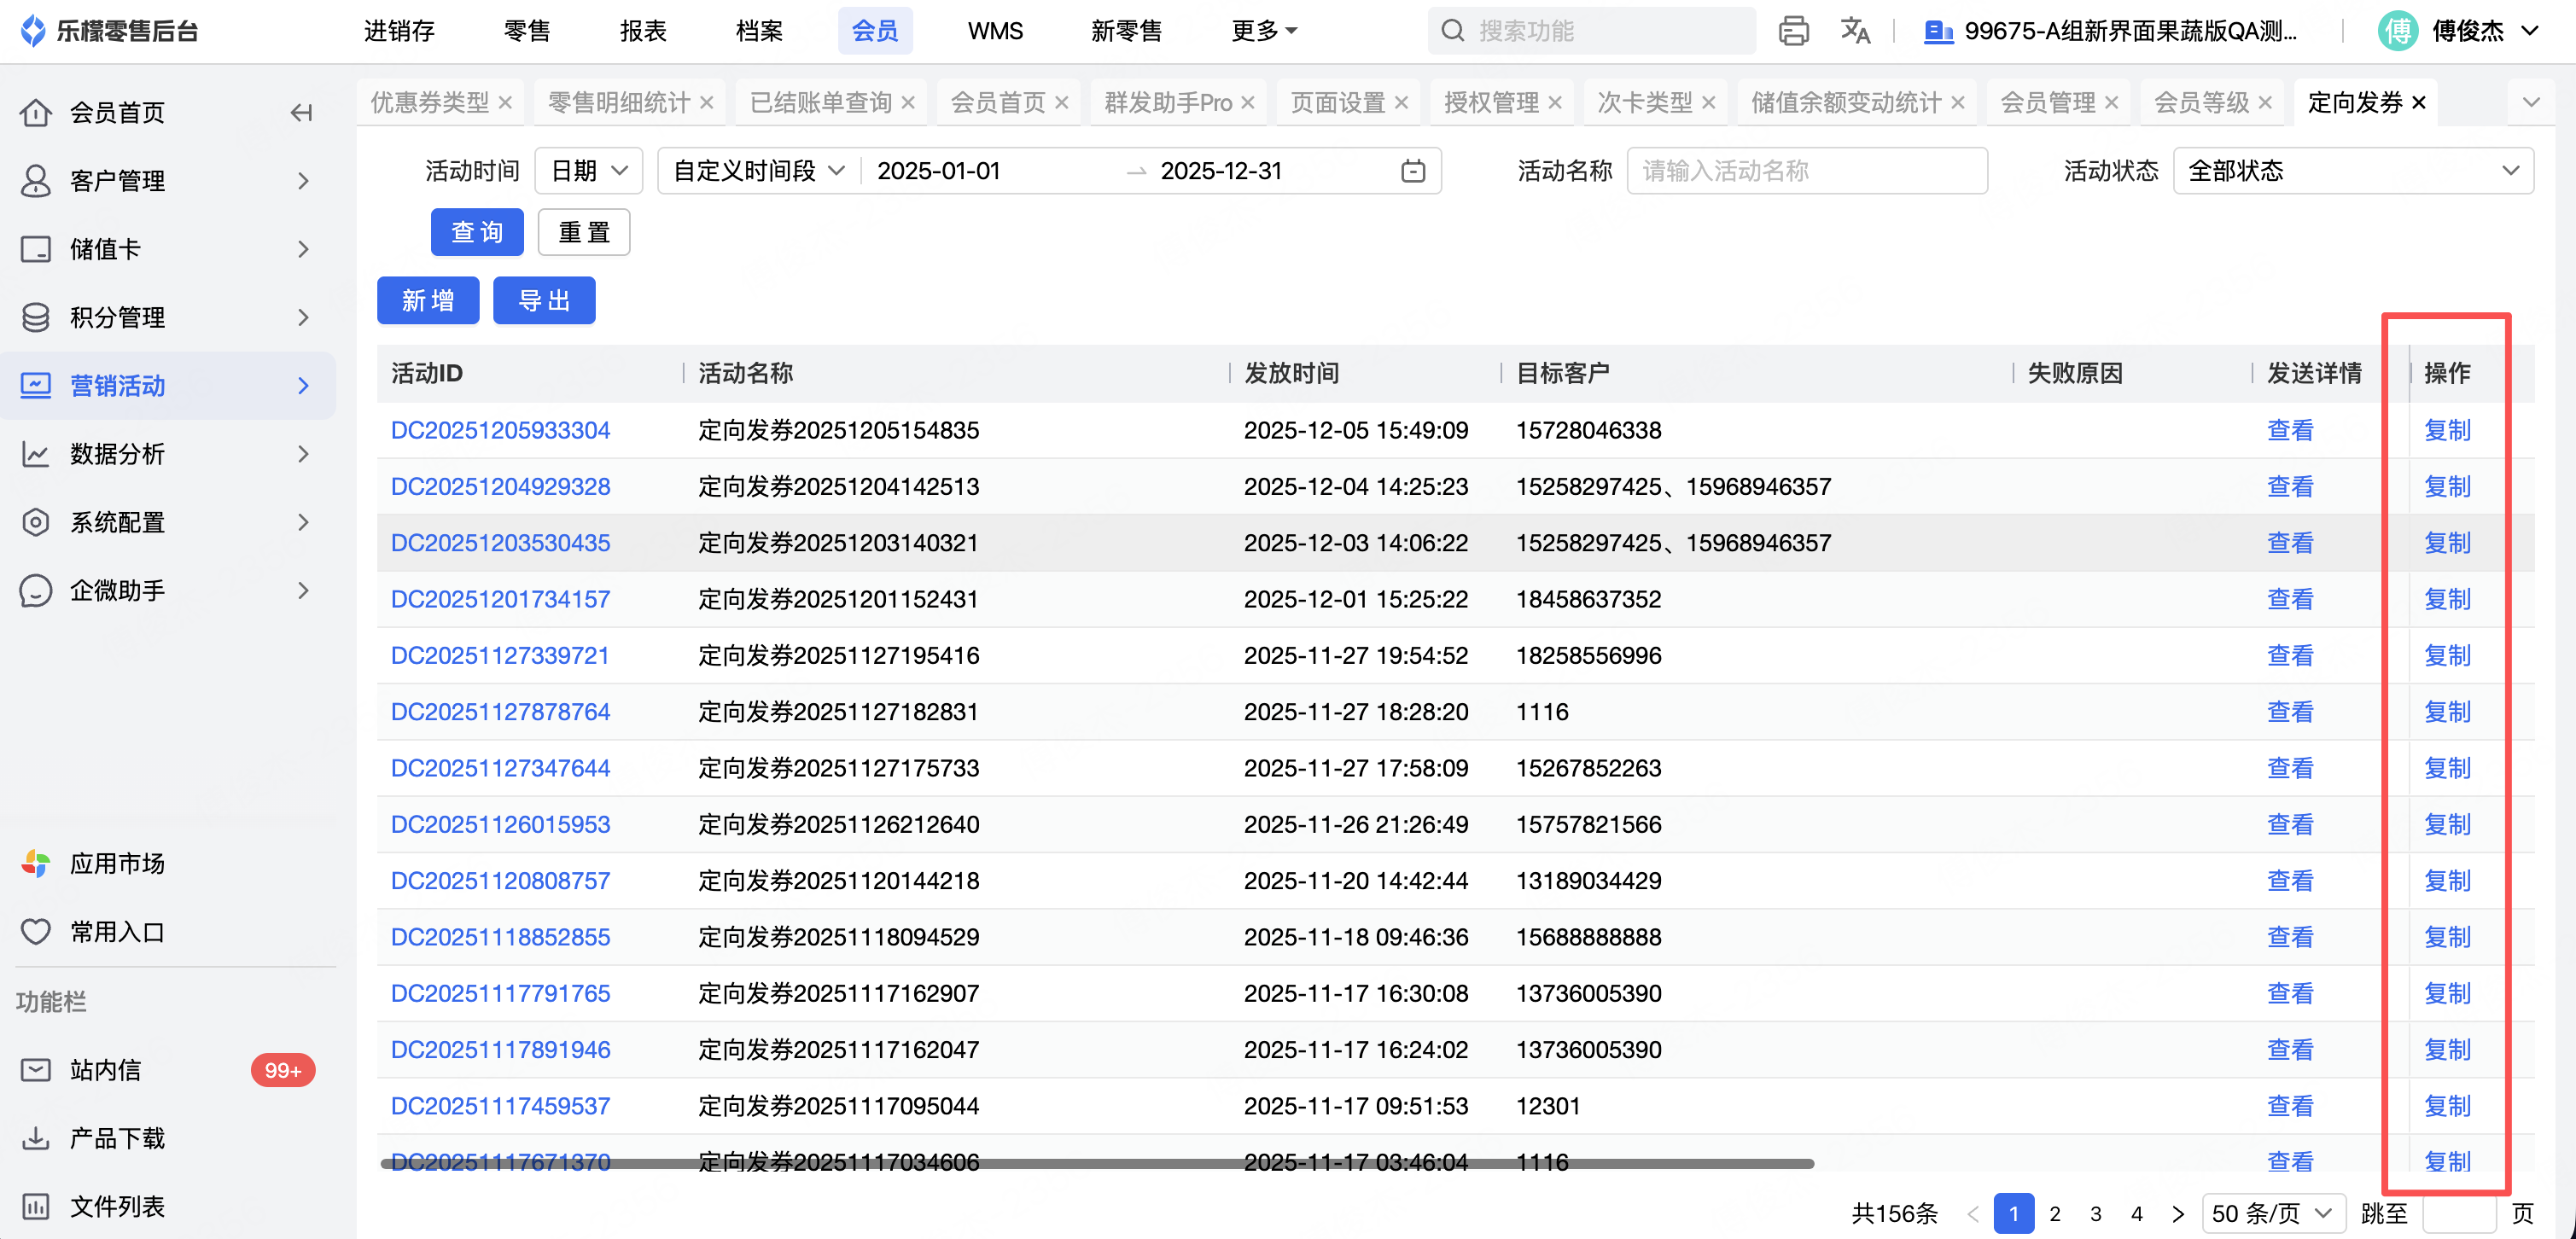Open the 更多 top menu
The height and width of the screenshot is (1239, 2576).
tap(1264, 31)
